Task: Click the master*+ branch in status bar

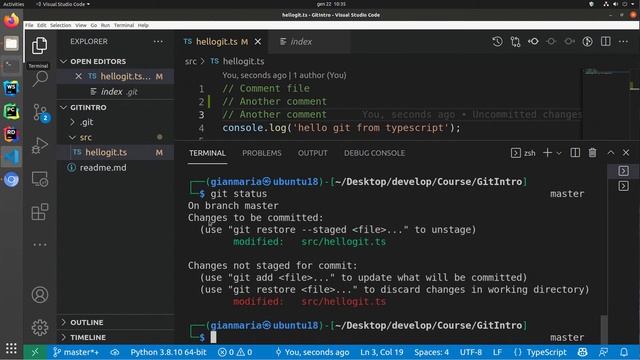Action: (76, 352)
